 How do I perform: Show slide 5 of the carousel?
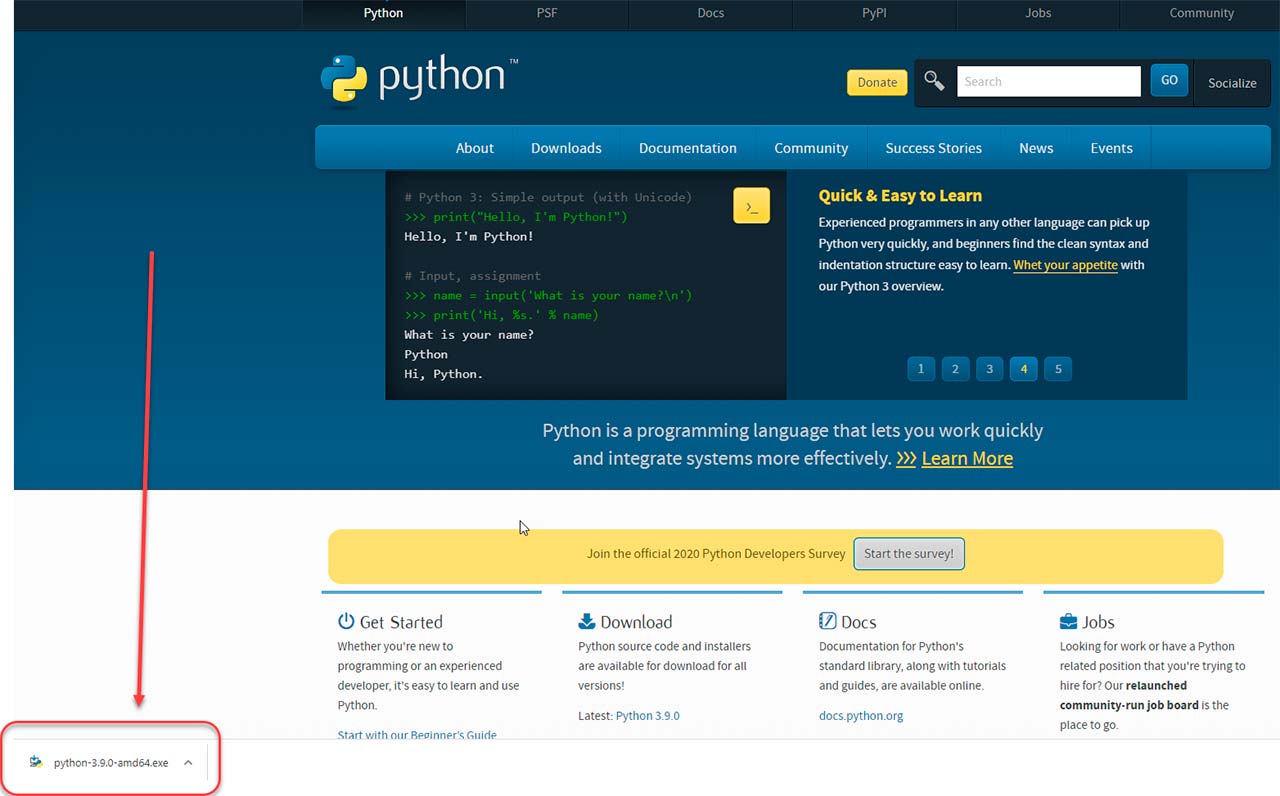(1058, 369)
